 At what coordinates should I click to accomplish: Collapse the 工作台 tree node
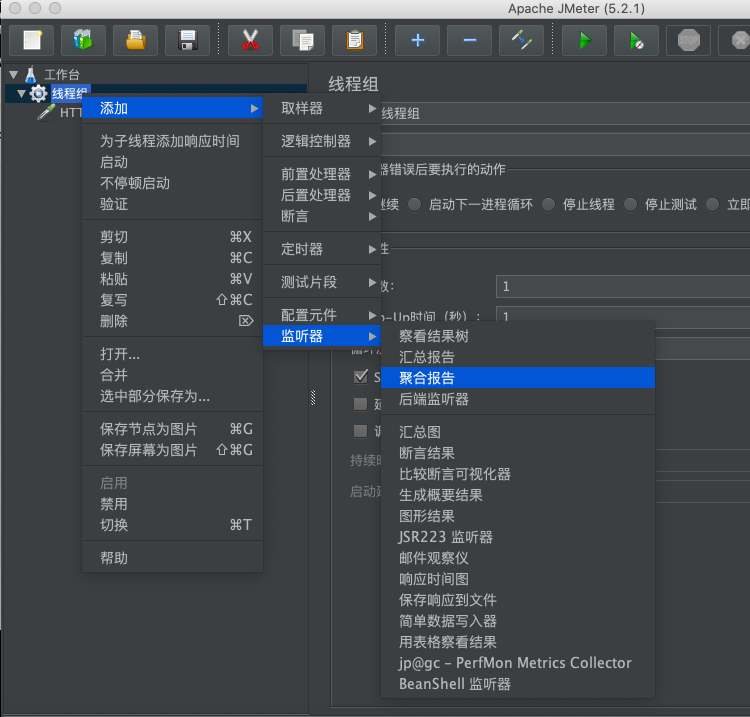(x=13, y=75)
